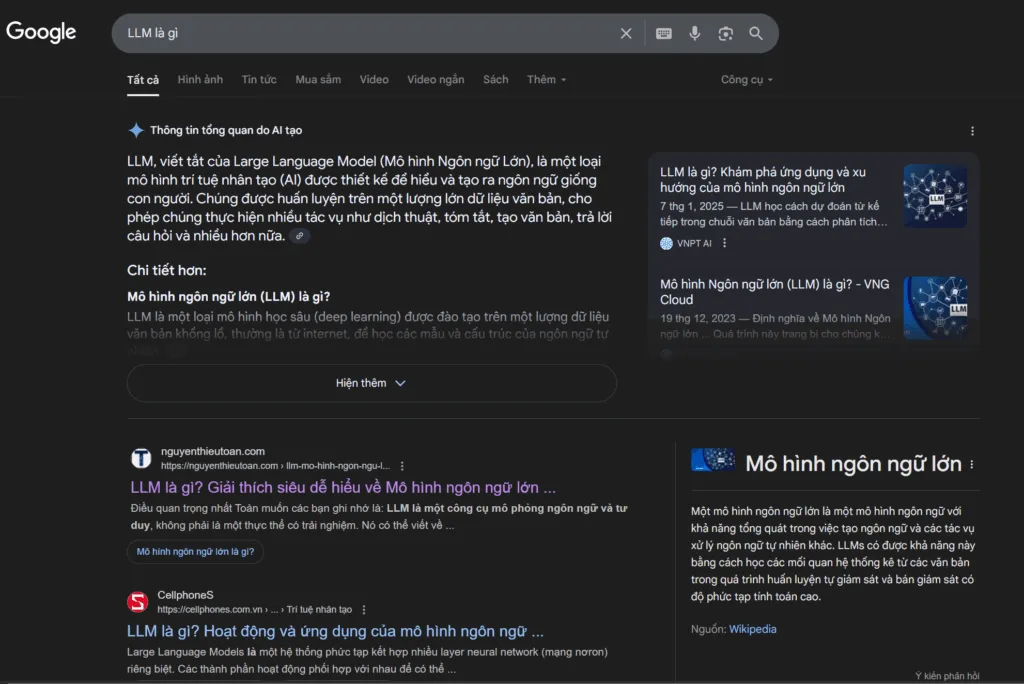Click the Google logo
The width and height of the screenshot is (1024, 684).
pos(41,31)
